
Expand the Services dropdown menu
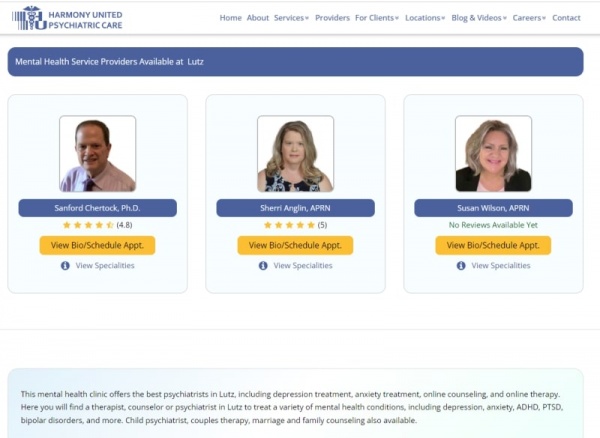pyautogui.click(x=291, y=18)
